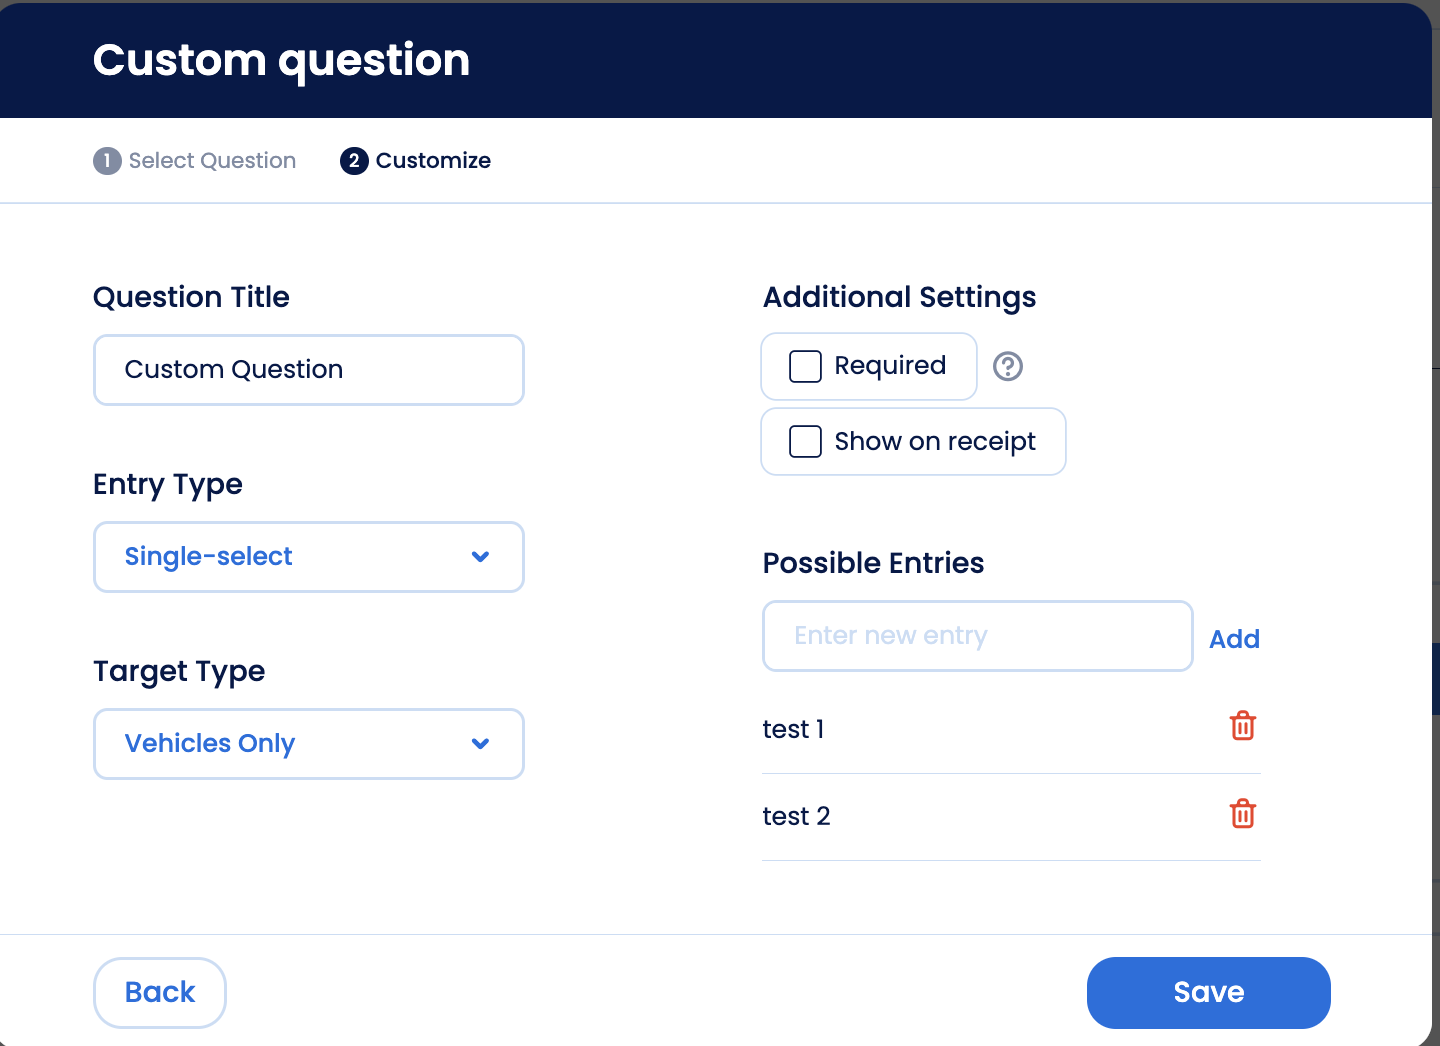Image resolution: width=1440 pixels, height=1046 pixels.
Task: Click the step 1 circle icon
Action: [107, 161]
